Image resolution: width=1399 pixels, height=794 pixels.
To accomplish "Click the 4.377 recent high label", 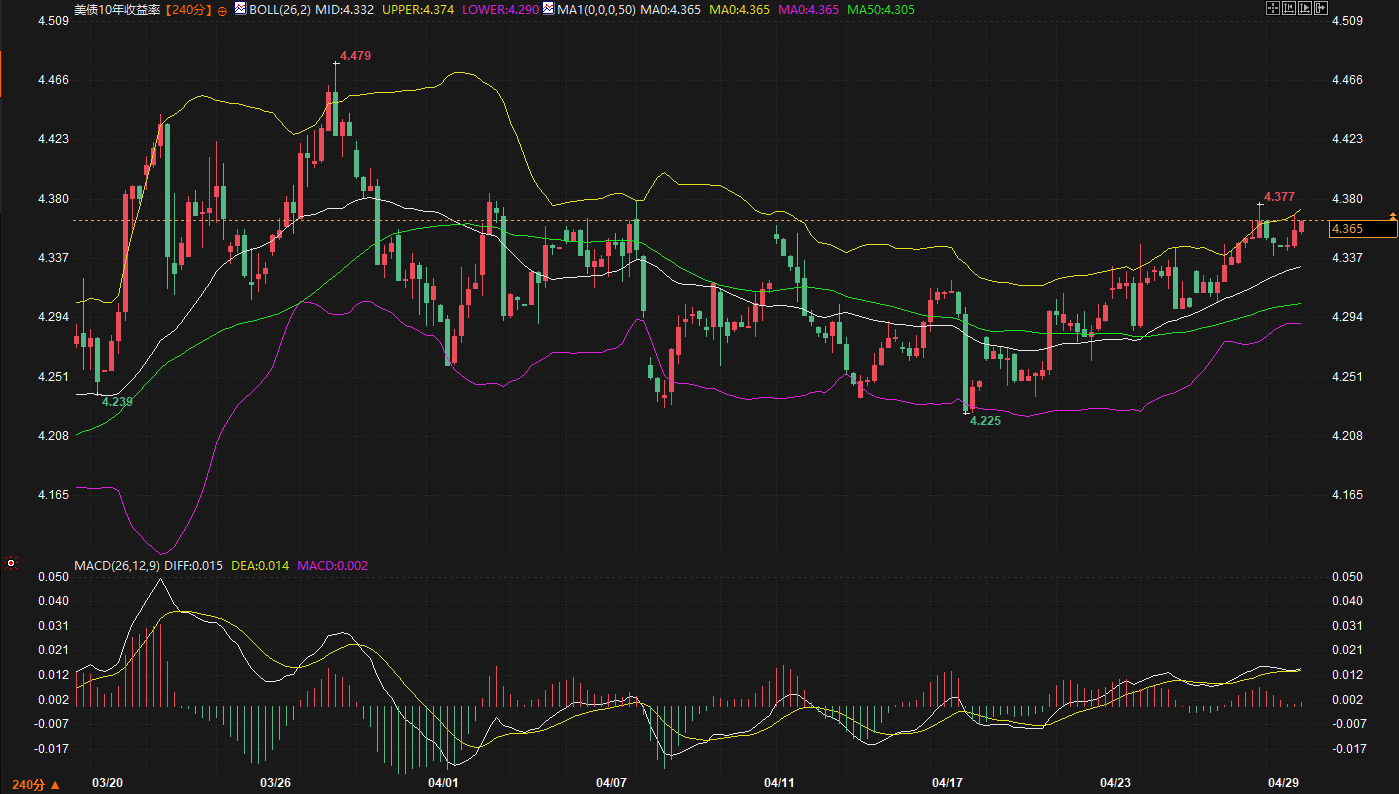I will coord(1280,196).
